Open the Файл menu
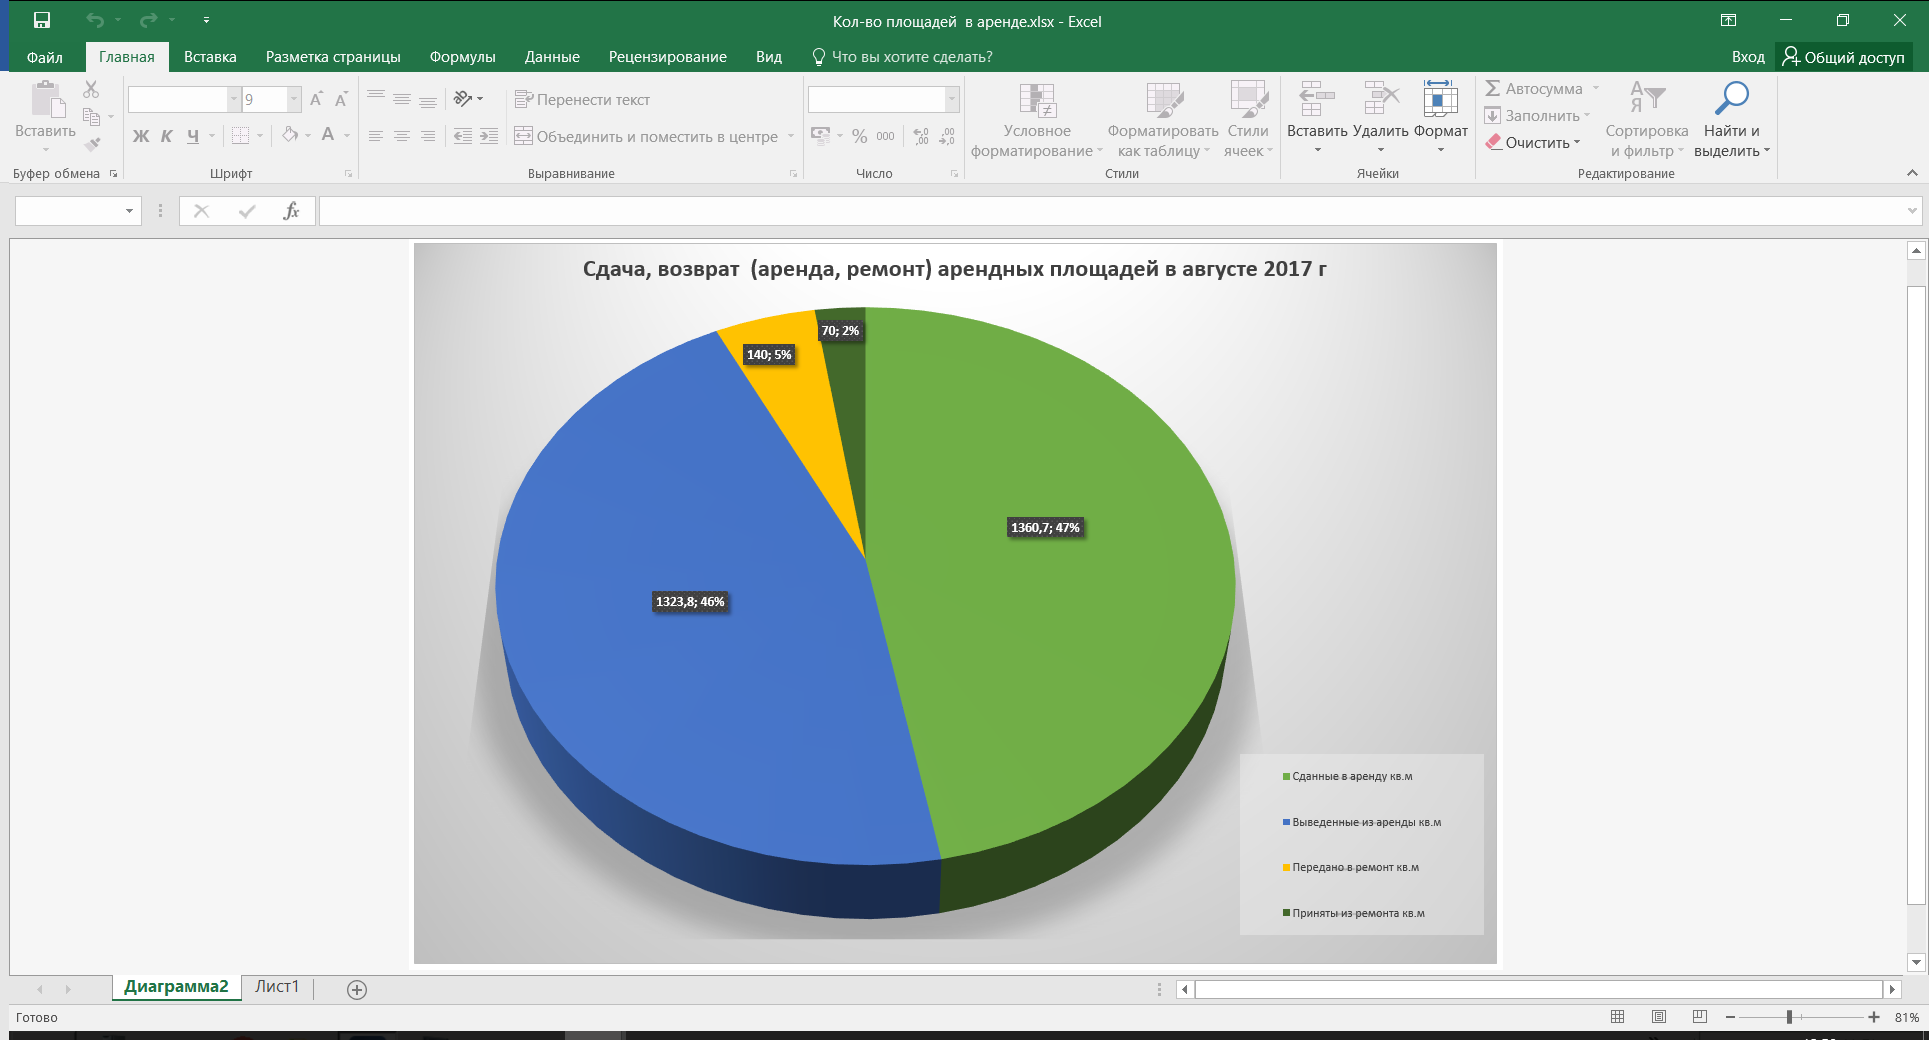 click(x=45, y=57)
